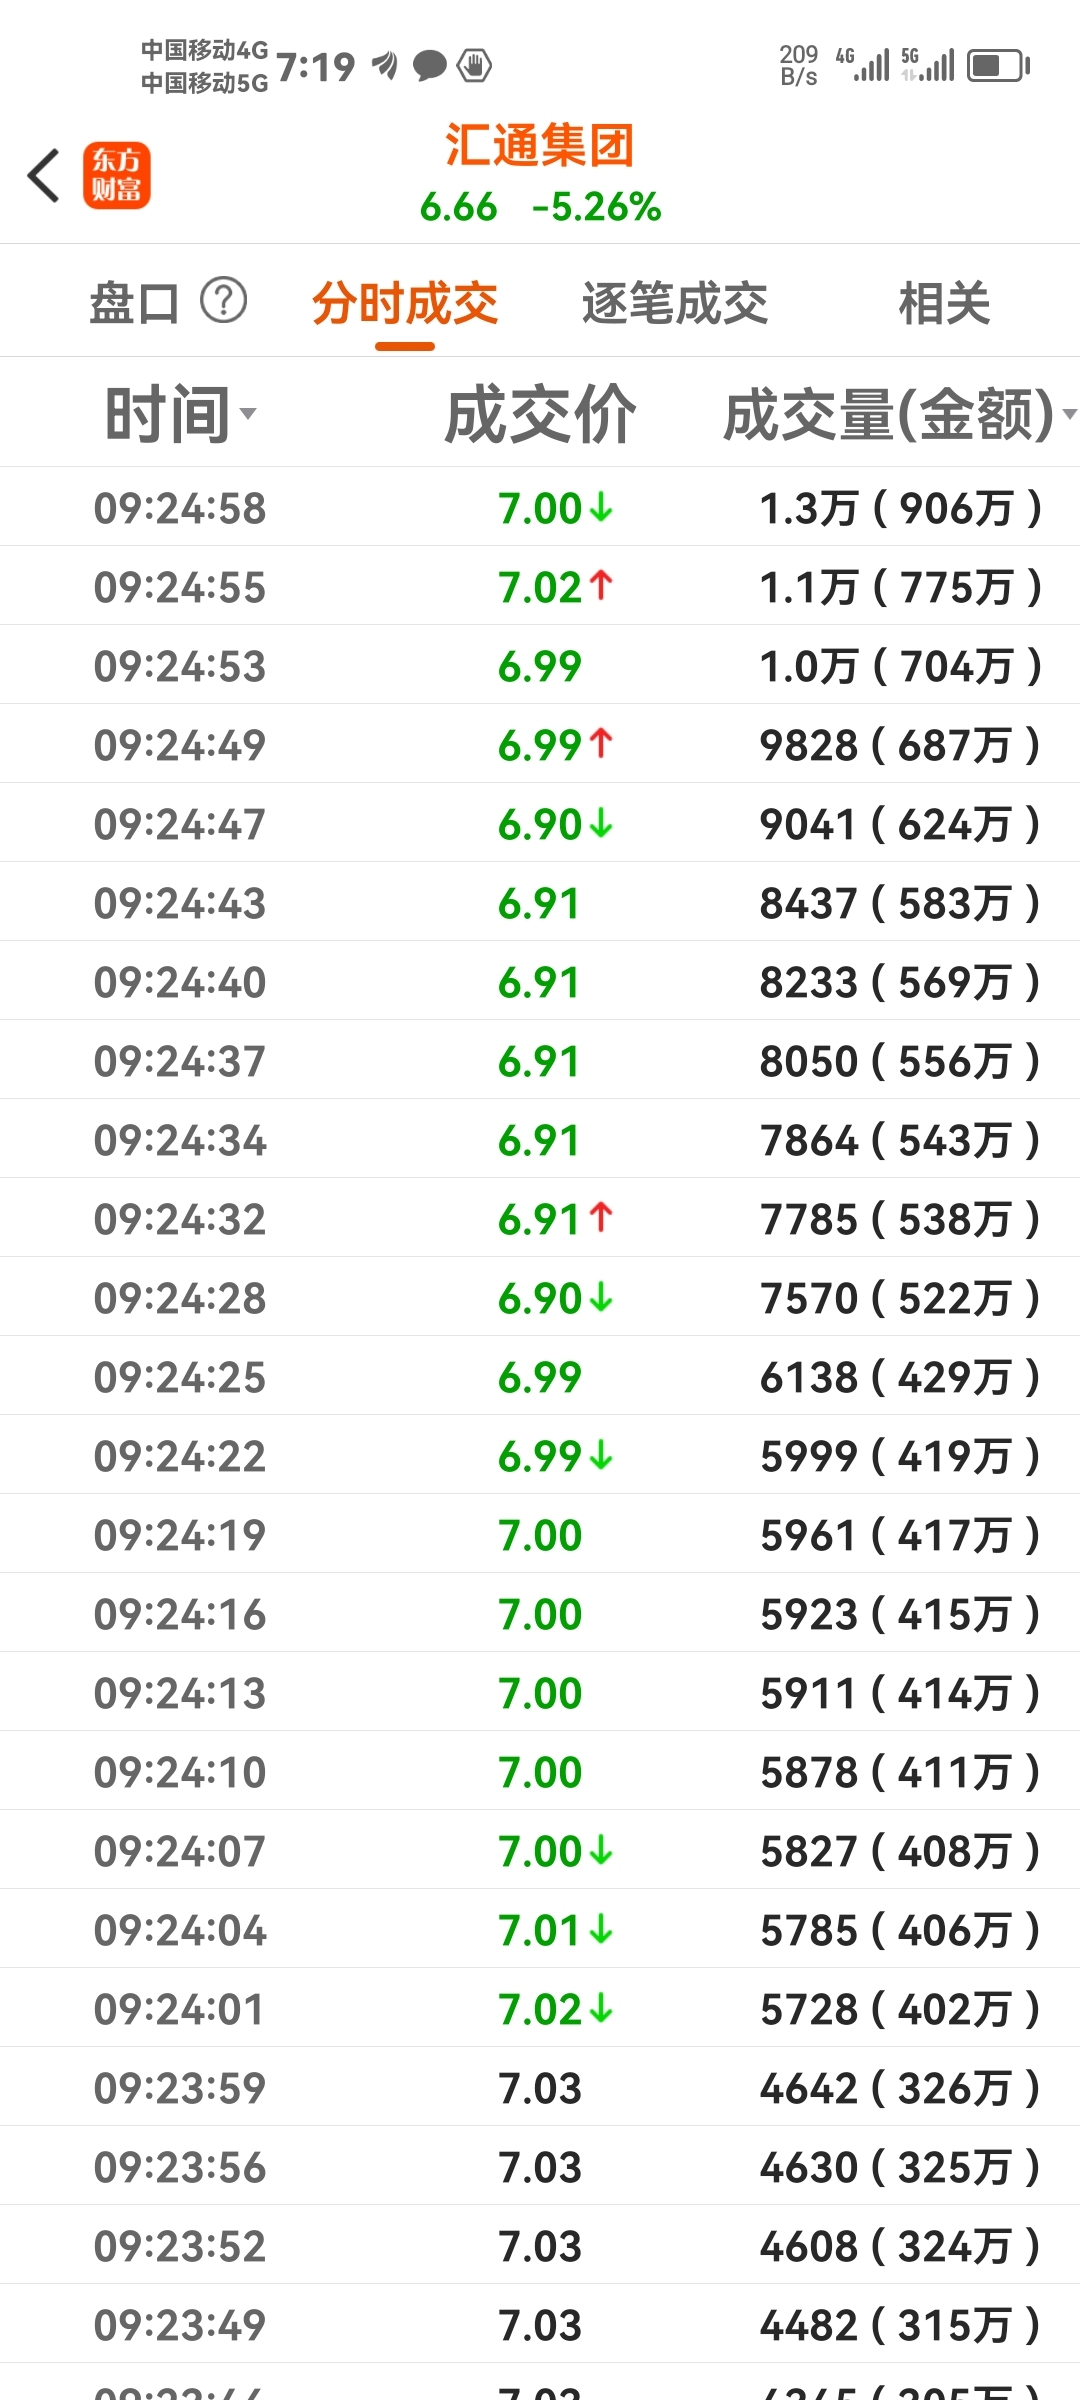Select volume 4482 (315万)
The height and width of the screenshot is (2400, 1080).
pos(901,2325)
